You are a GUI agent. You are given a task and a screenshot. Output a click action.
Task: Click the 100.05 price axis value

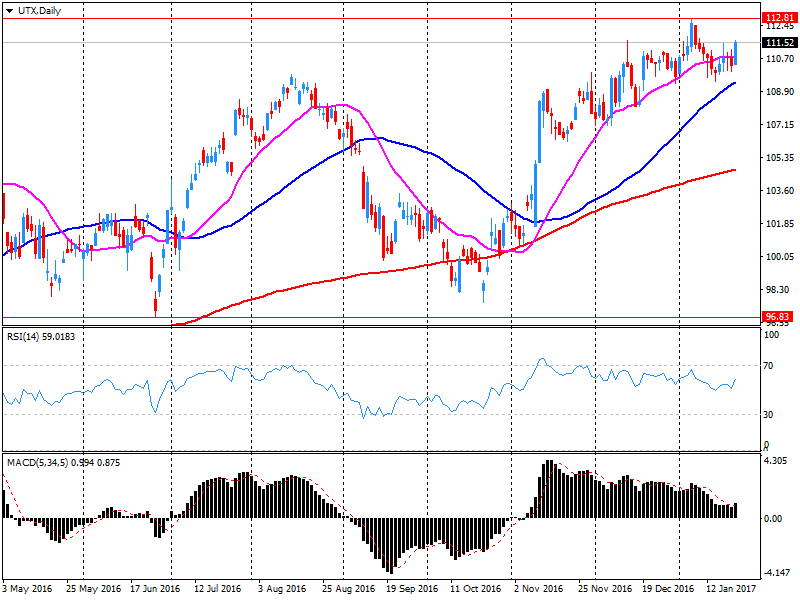click(780, 257)
